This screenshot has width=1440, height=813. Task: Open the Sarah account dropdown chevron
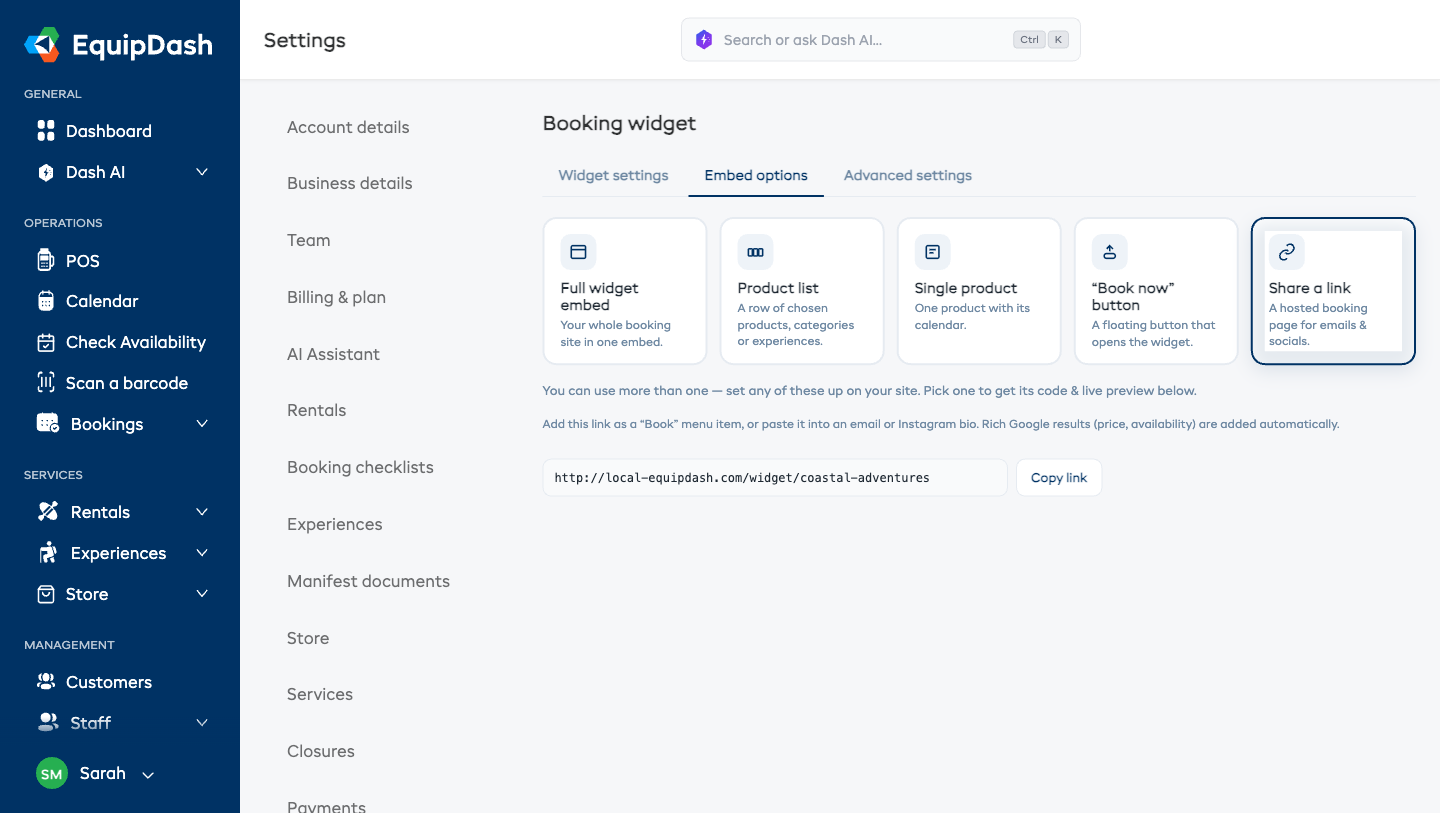(148, 775)
